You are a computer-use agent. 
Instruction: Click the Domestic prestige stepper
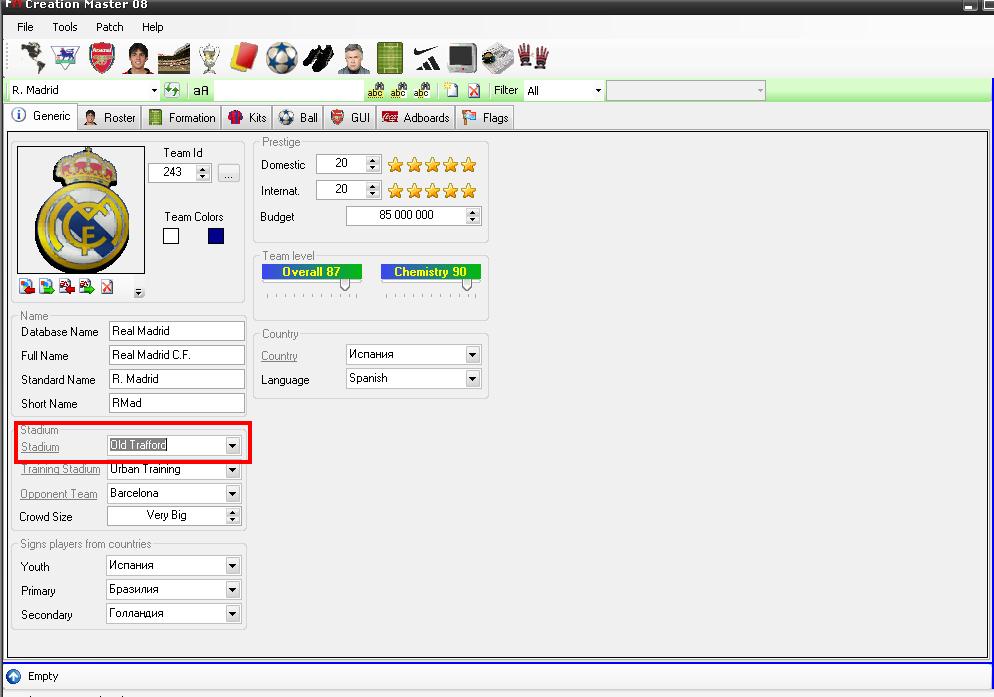pyautogui.click(x=373, y=164)
